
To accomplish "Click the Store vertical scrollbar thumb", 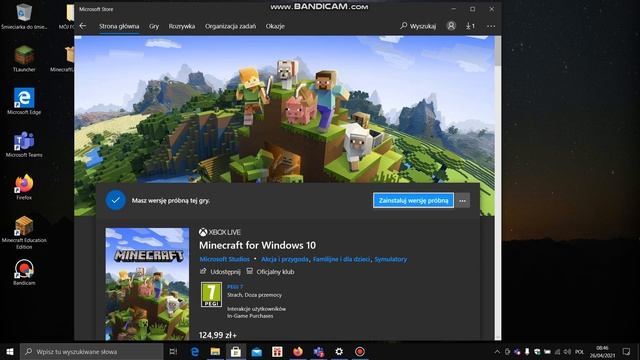I will tap(498, 51).
